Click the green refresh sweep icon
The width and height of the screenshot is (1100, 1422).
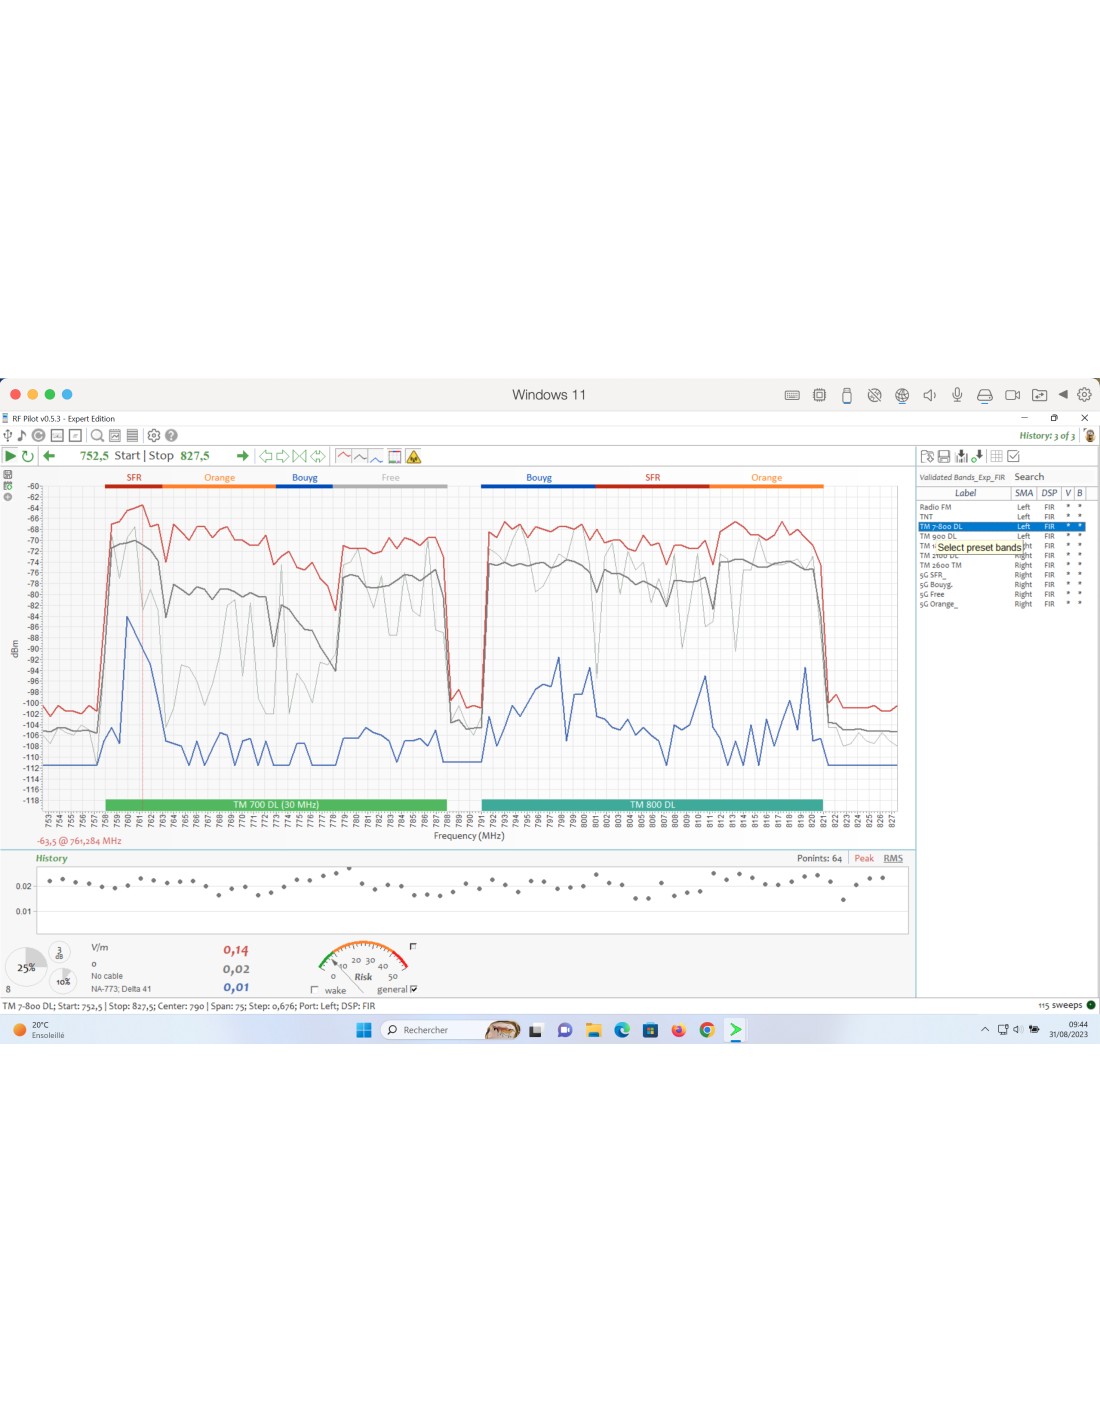pyautogui.click(x=28, y=456)
